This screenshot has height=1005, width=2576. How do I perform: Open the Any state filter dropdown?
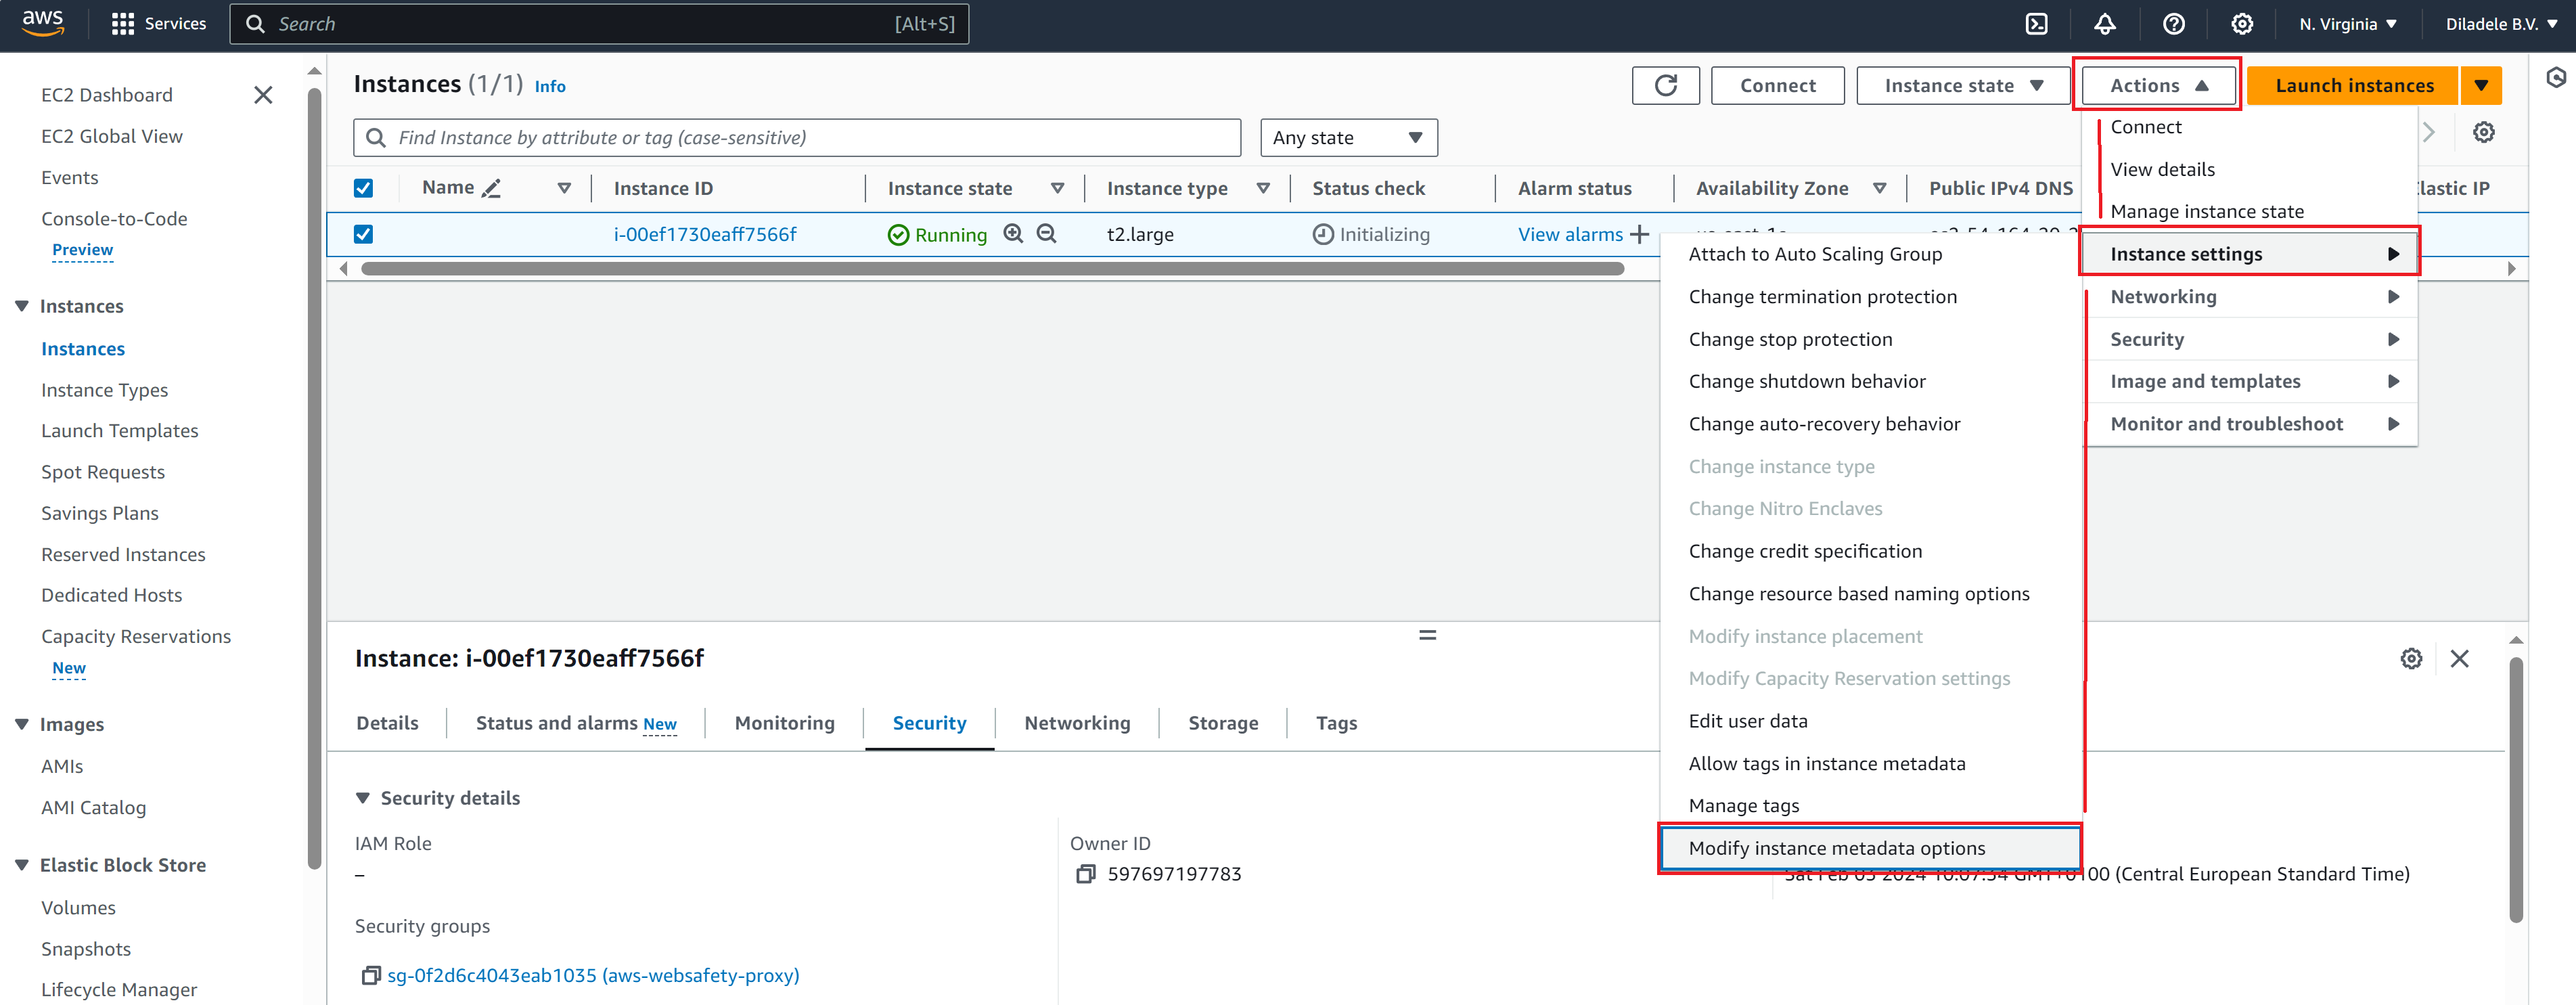tap(1348, 138)
